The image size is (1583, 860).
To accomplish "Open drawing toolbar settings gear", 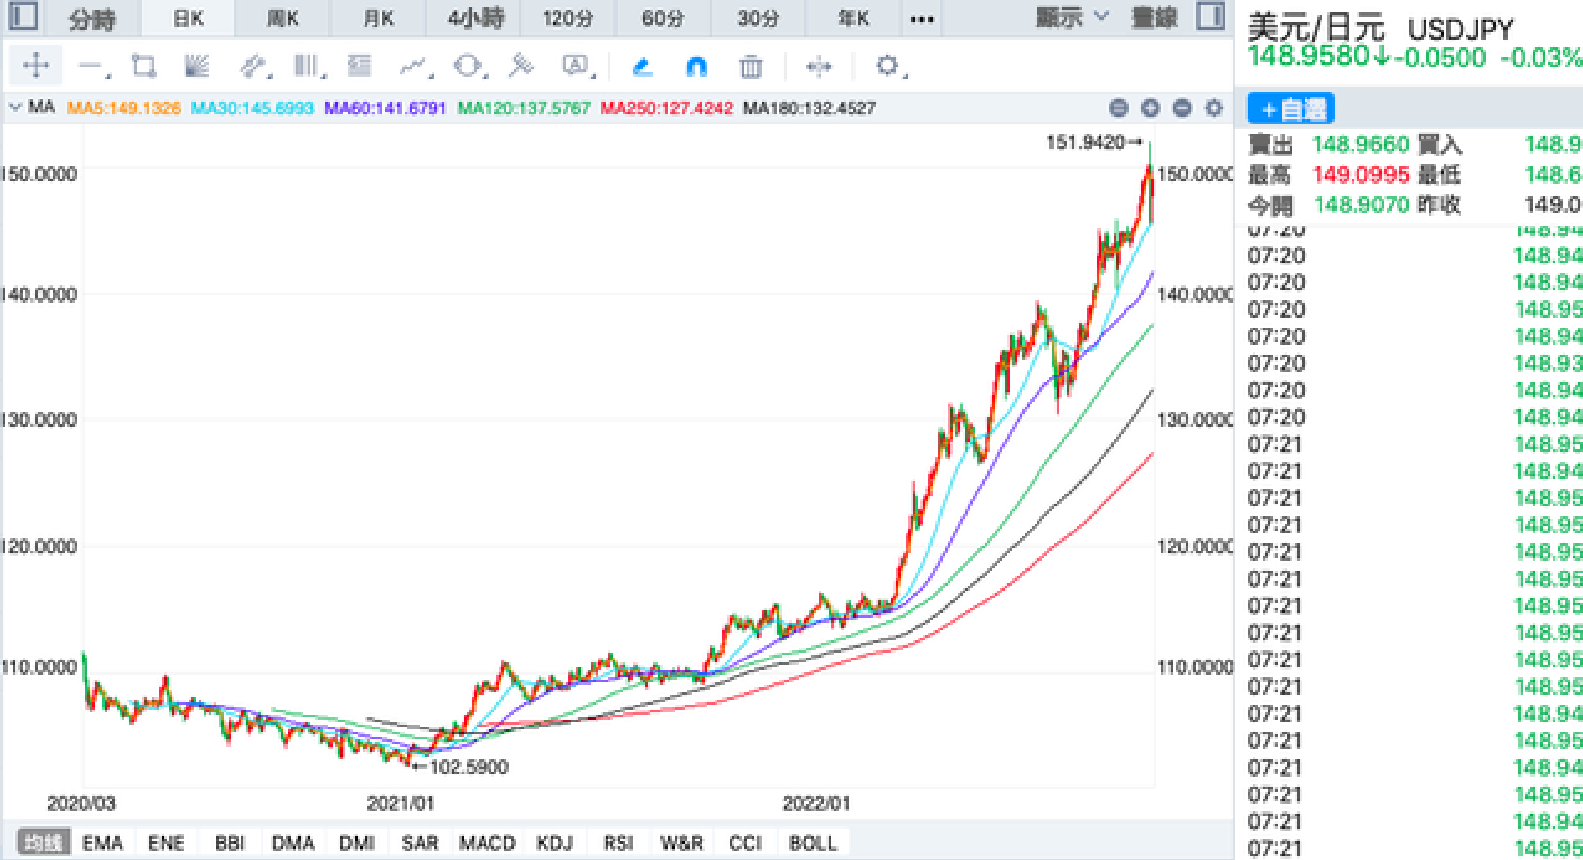I will point(886,66).
